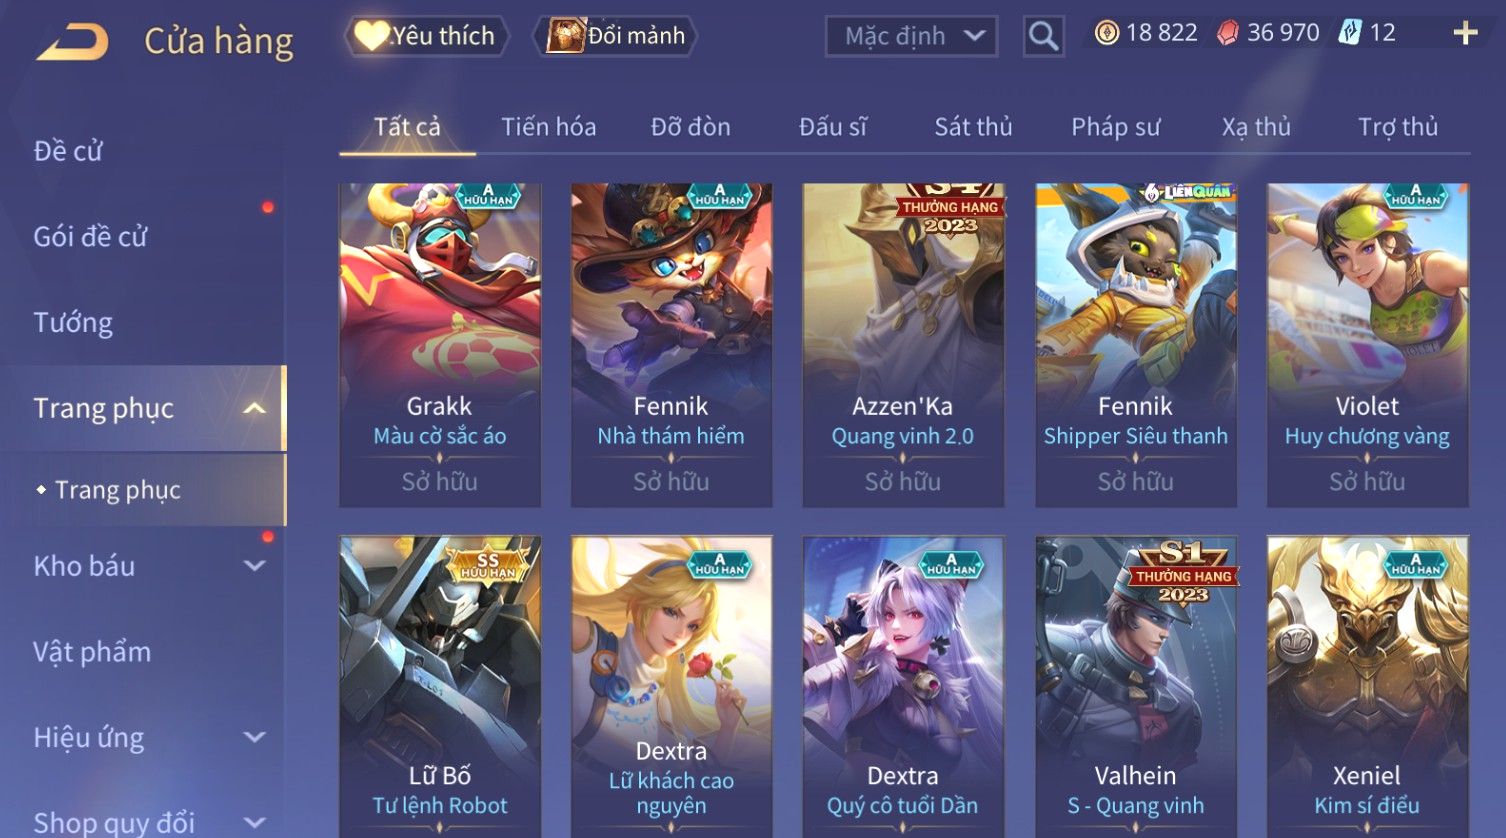Screen dimensions: 1506x838
Task: Select the Grakk Màu cờ sắc áo skin
Action: click(x=440, y=345)
